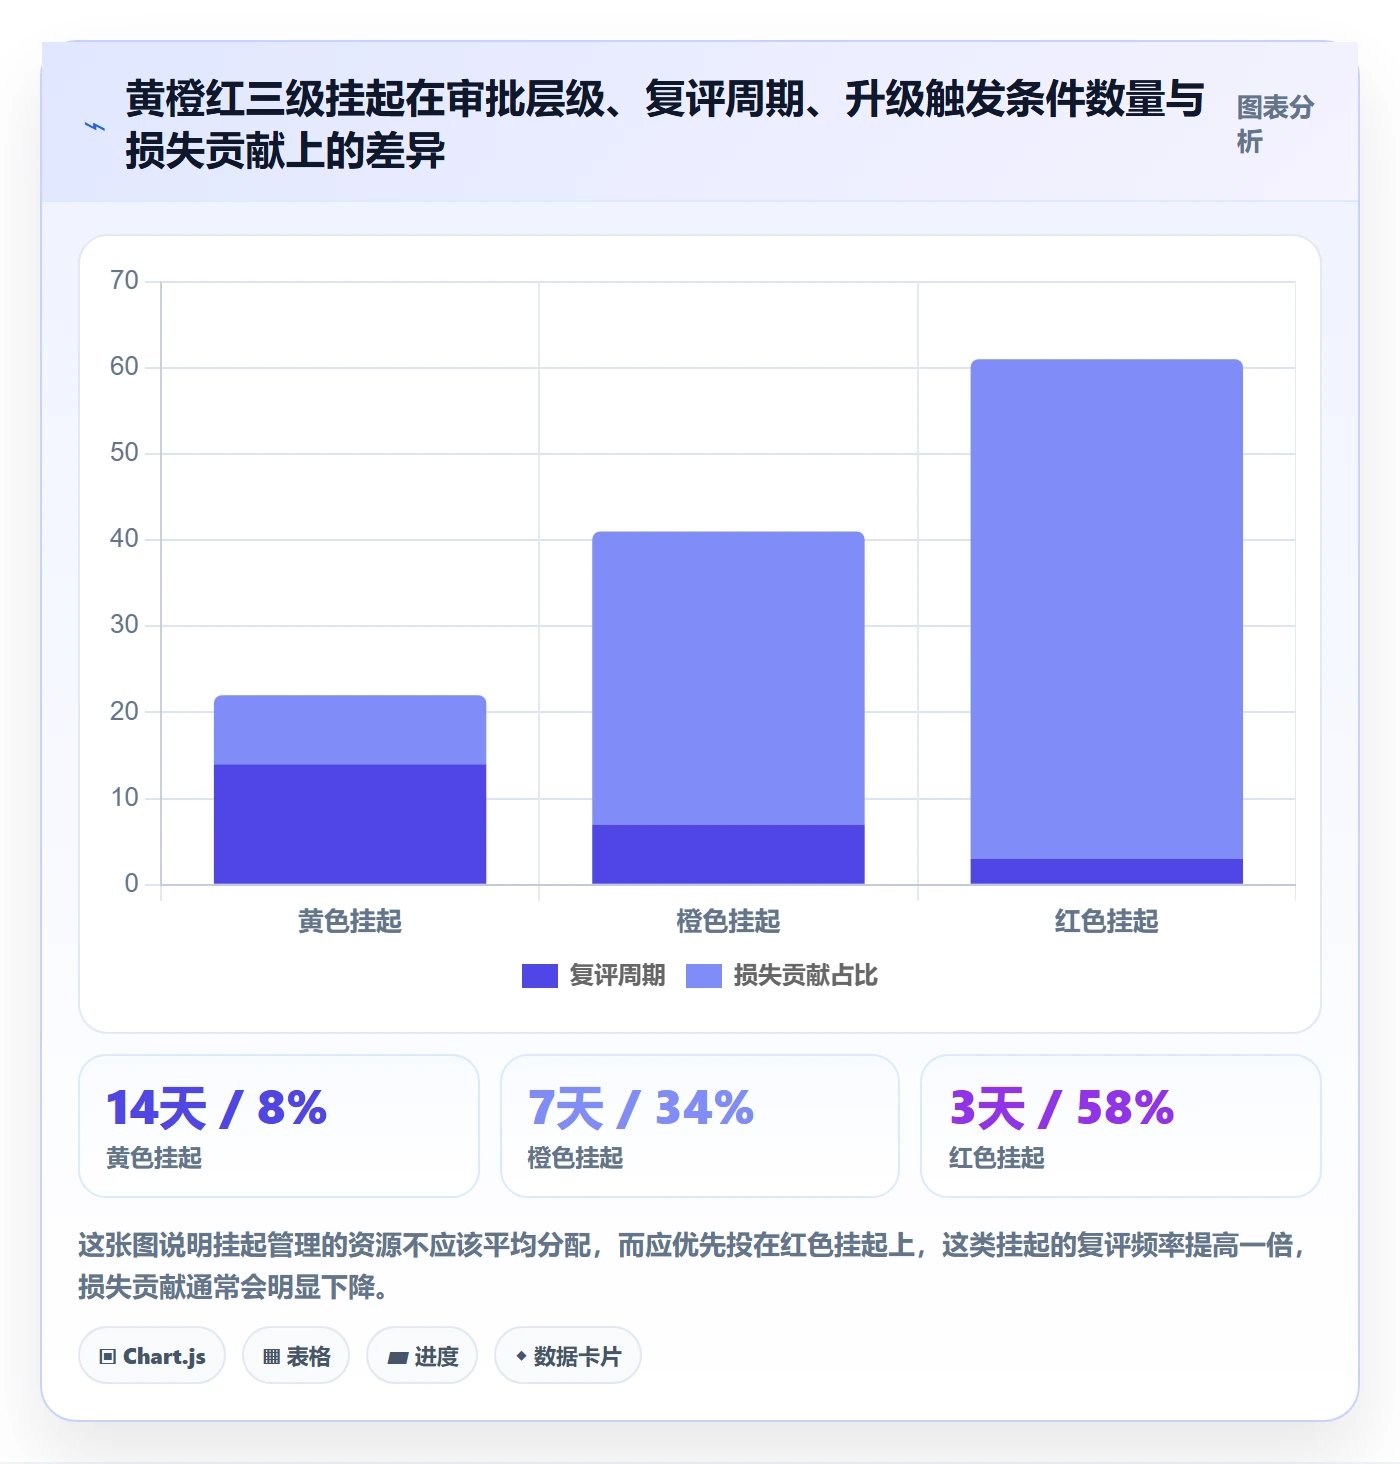Viewport: 1400px width, 1464px height.
Task: Select the chart title starting with 黄橙红三级挂起
Action: pyautogui.click(x=665, y=125)
